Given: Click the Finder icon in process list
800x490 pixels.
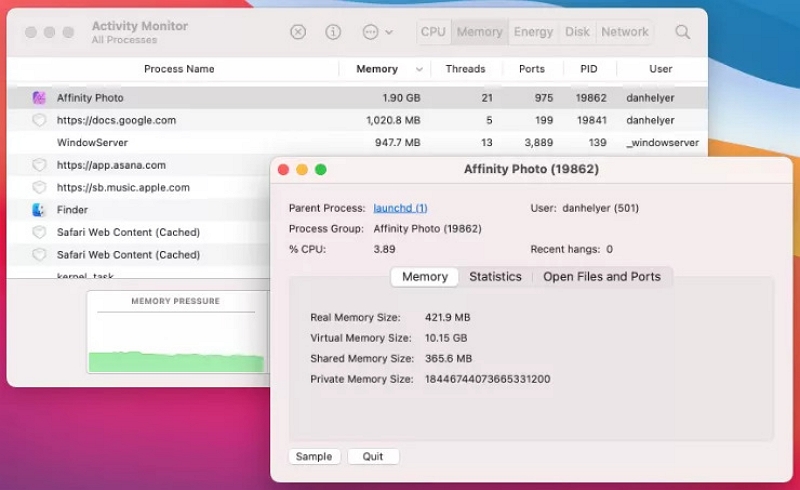Looking at the screenshot, I should 39,210.
